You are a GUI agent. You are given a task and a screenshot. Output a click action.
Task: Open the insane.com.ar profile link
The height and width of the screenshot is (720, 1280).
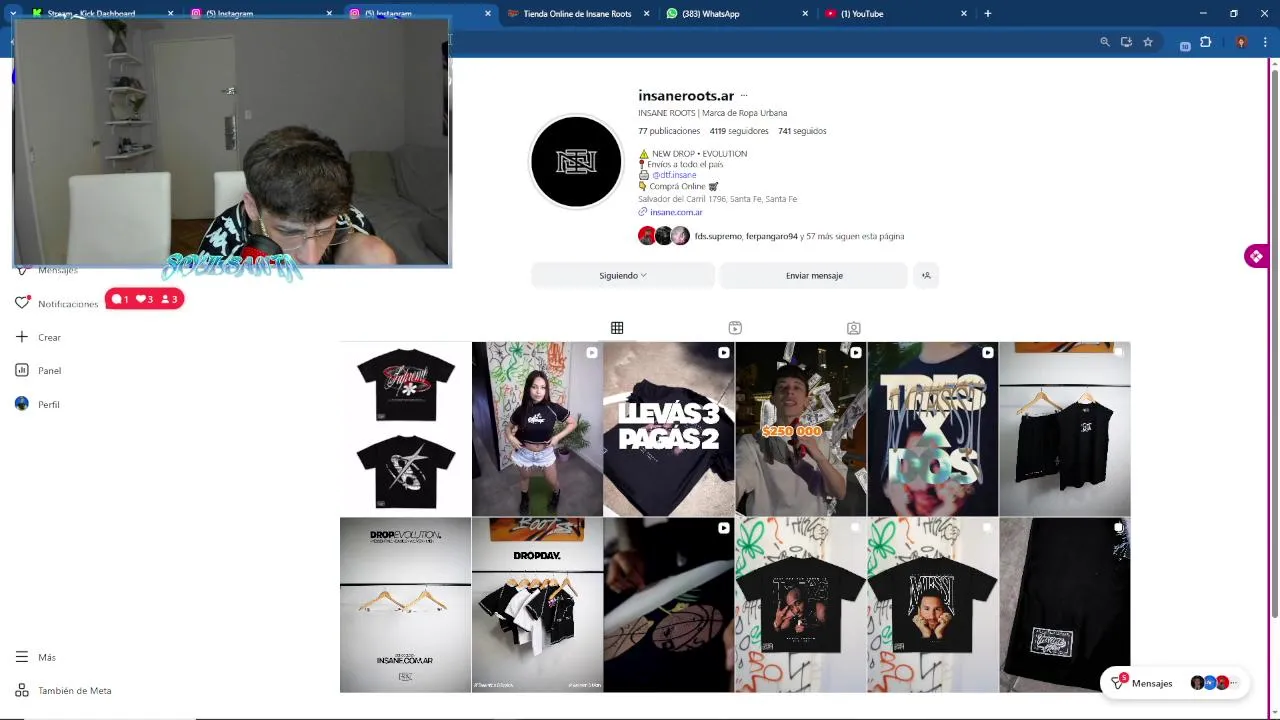(x=676, y=212)
